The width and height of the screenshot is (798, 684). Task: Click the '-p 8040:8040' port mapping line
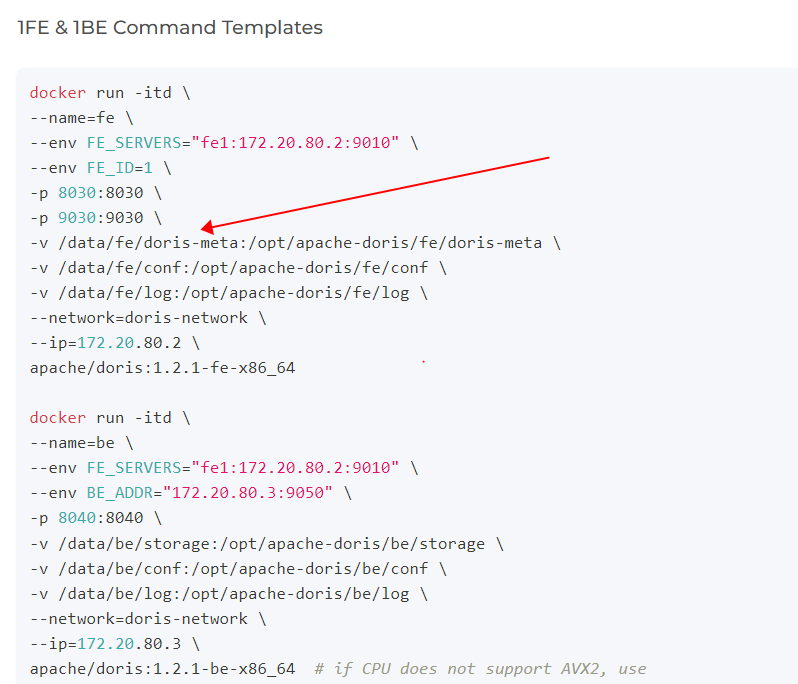(x=96, y=518)
